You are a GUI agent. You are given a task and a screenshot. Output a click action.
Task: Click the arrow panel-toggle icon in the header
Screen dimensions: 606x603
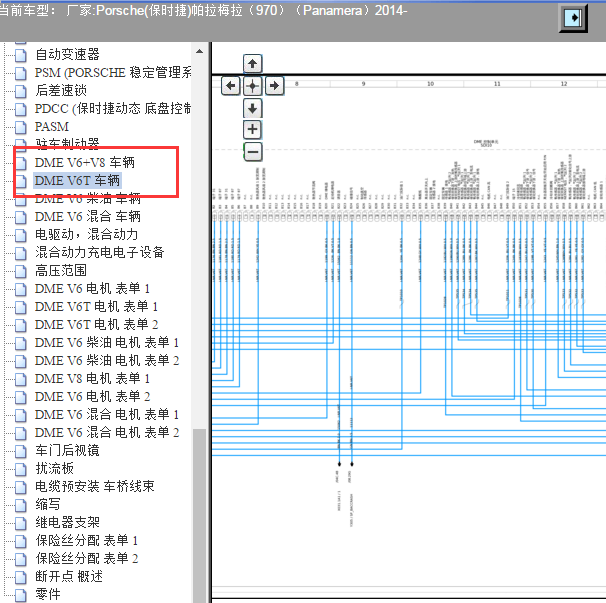[x=573, y=17]
